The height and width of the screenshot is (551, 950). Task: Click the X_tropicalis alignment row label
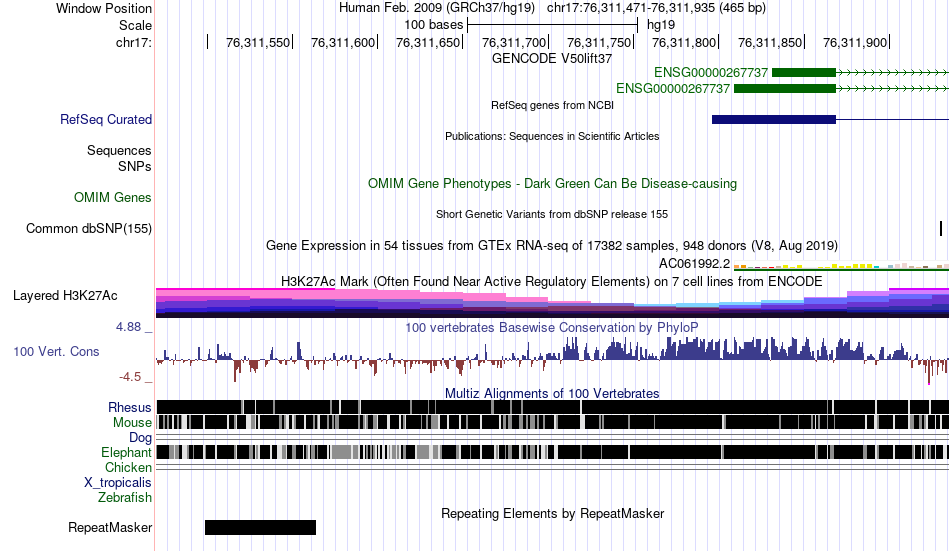tap(118, 483)
